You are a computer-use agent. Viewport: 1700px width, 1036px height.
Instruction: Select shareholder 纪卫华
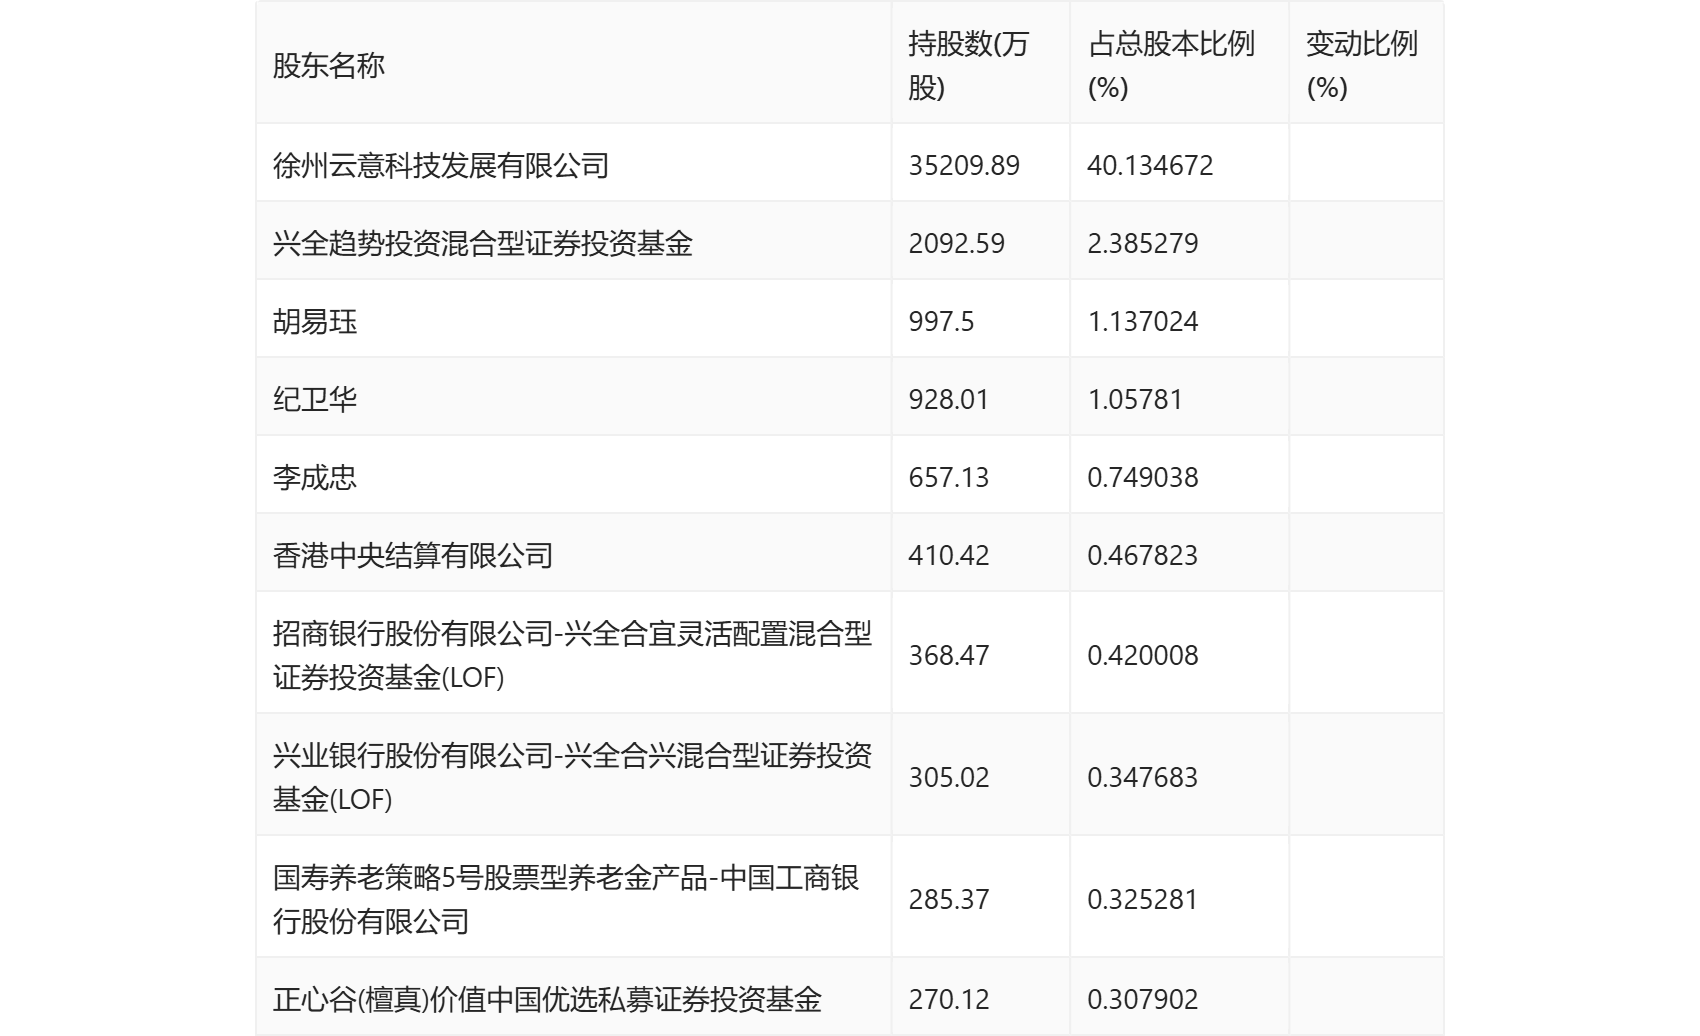click(315, 399)
